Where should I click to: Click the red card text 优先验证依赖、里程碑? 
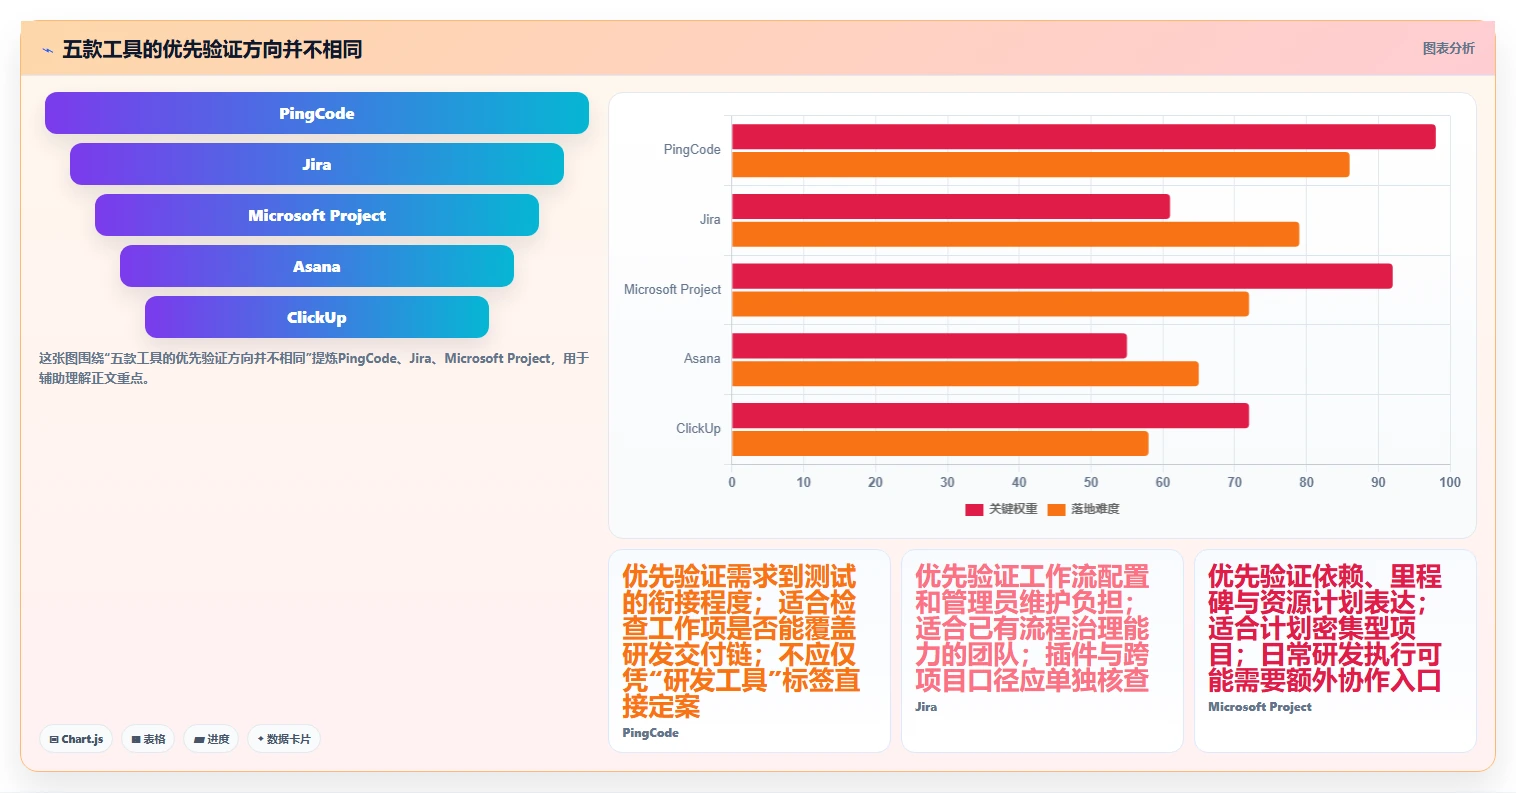coord(1325,628)
